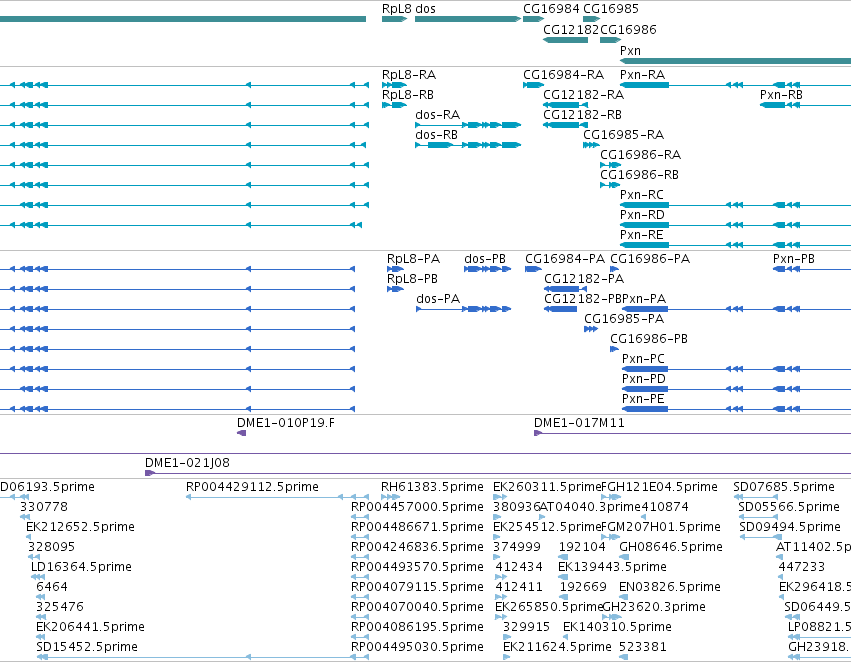
Task: Click the Pxn-PB protein label
Action: pos(793,259)
